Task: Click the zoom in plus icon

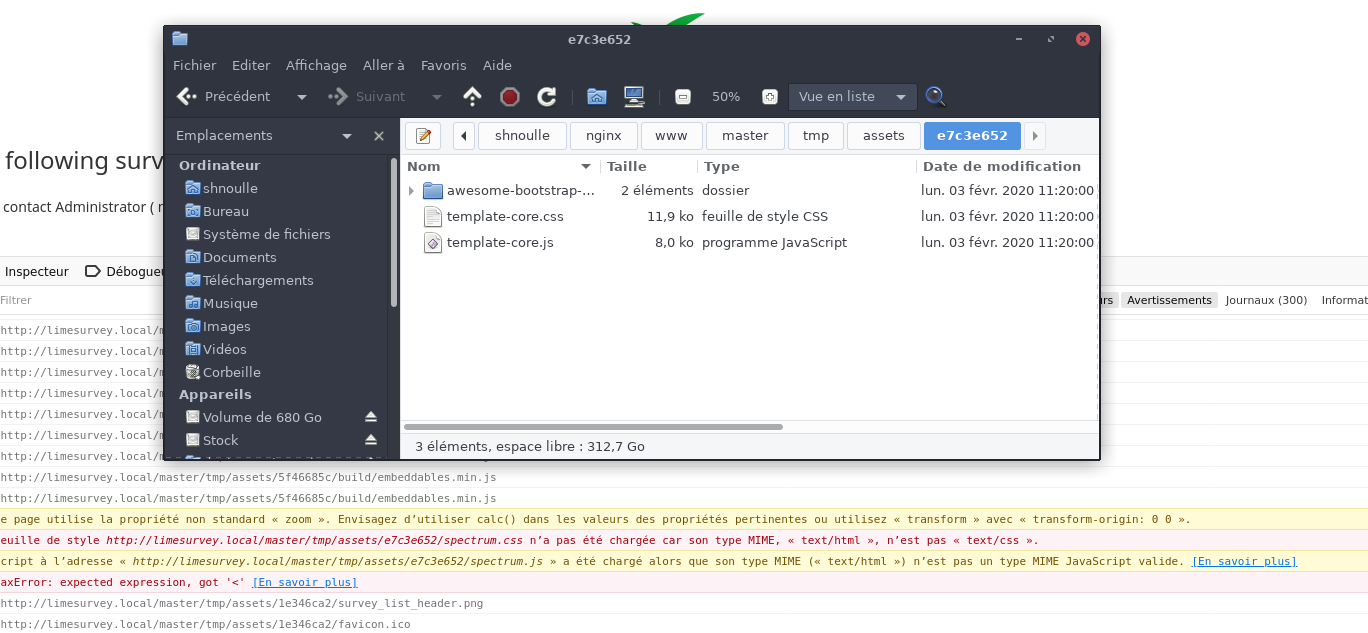Action: 769,97
